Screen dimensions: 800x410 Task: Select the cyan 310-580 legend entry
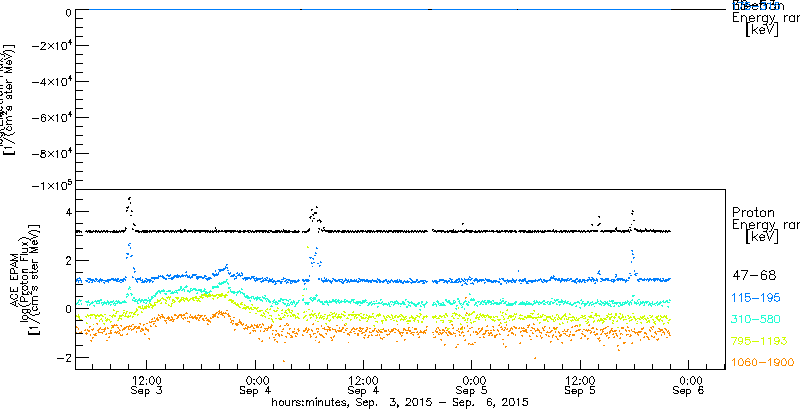(x=756, y=320)
